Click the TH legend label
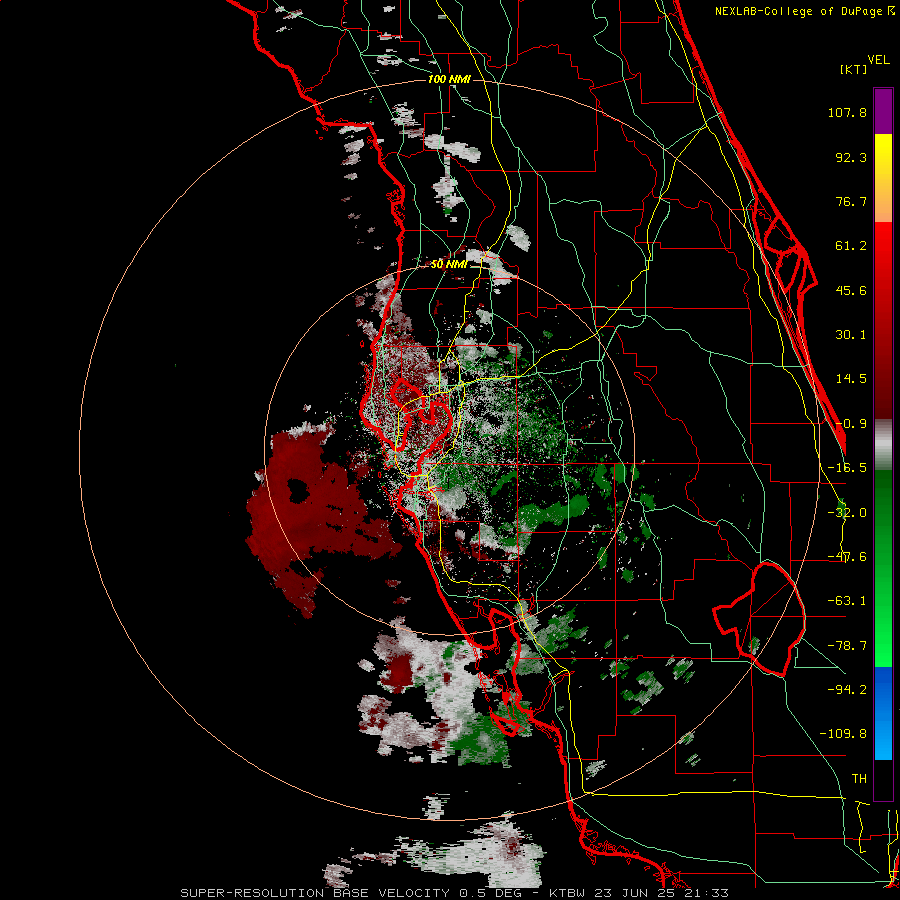The width and height of the screenshot is (900, 900). coord(859,779)
